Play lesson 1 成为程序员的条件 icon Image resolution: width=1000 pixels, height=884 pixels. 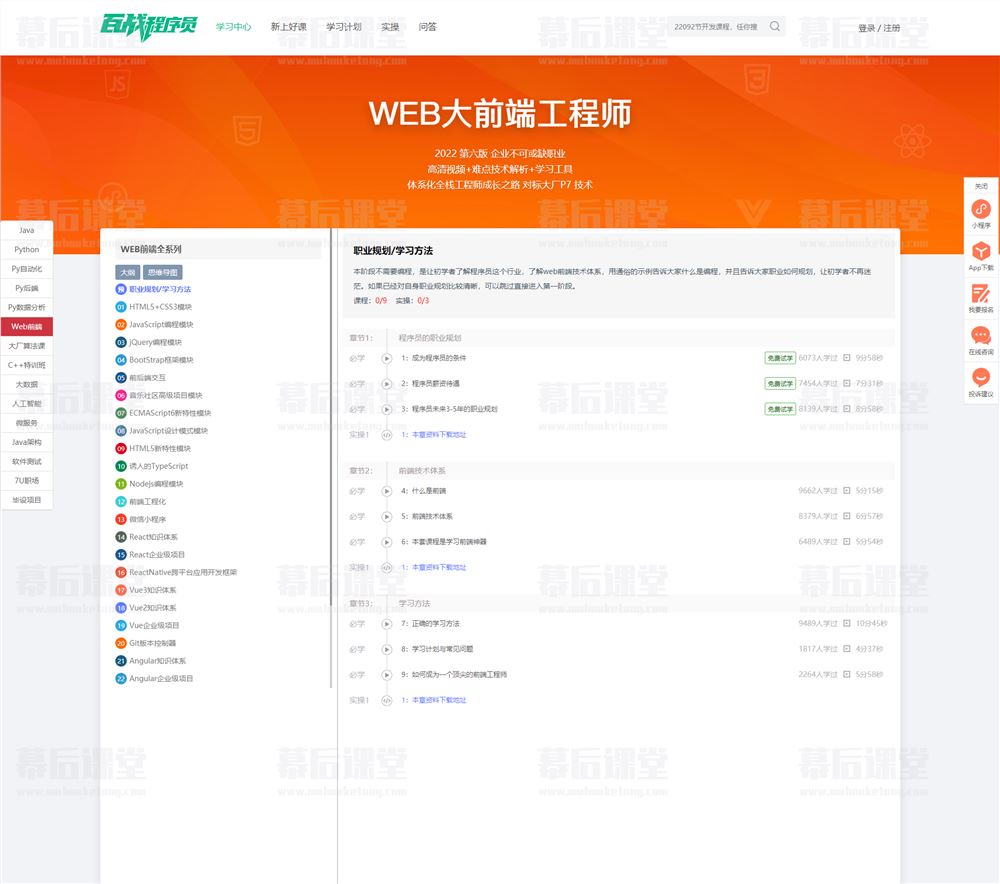386,358
